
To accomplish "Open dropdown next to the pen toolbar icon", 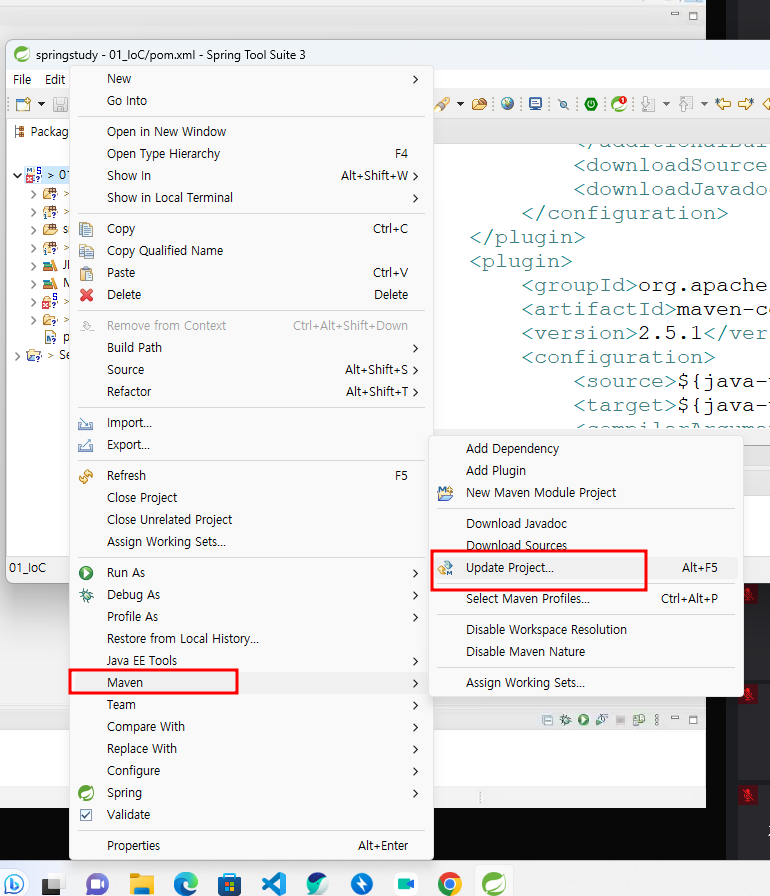I will pos(460,104).
